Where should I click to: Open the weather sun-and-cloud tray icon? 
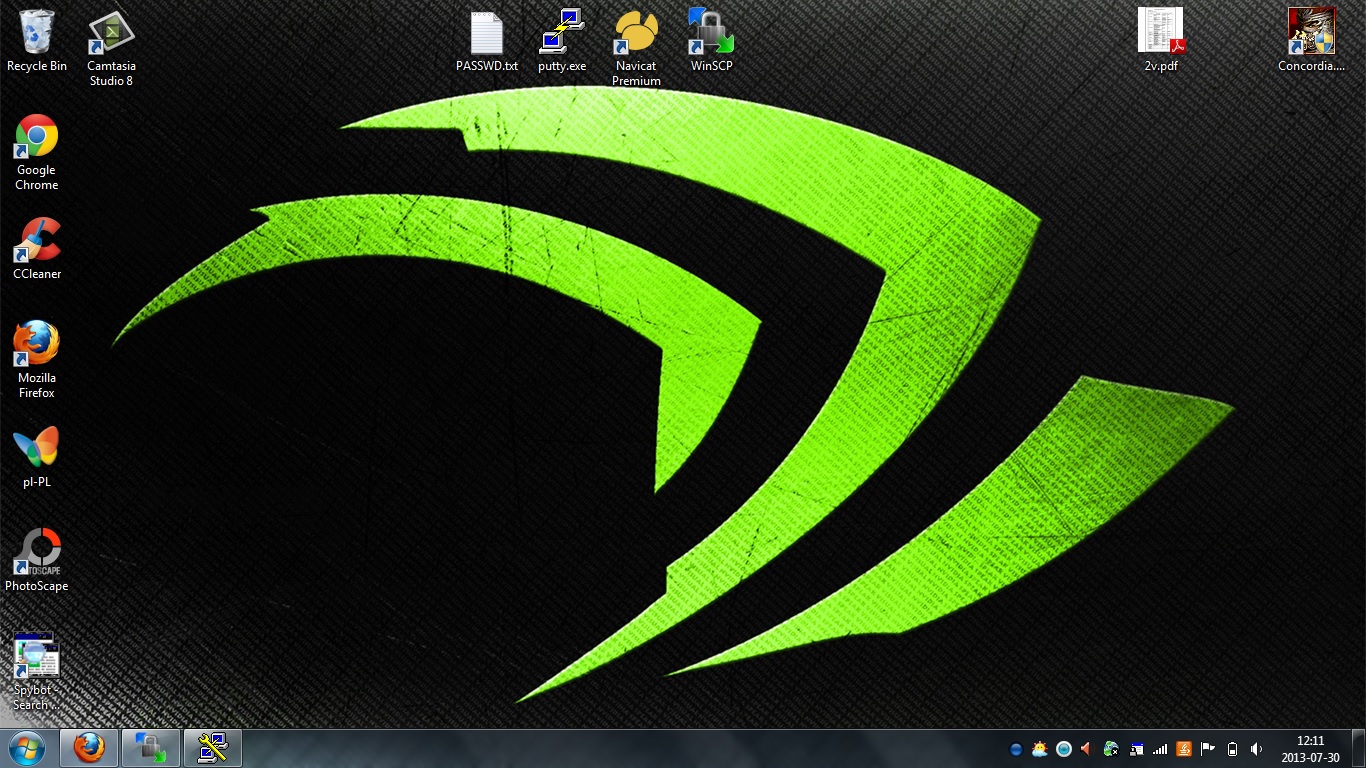[1040, 749]
